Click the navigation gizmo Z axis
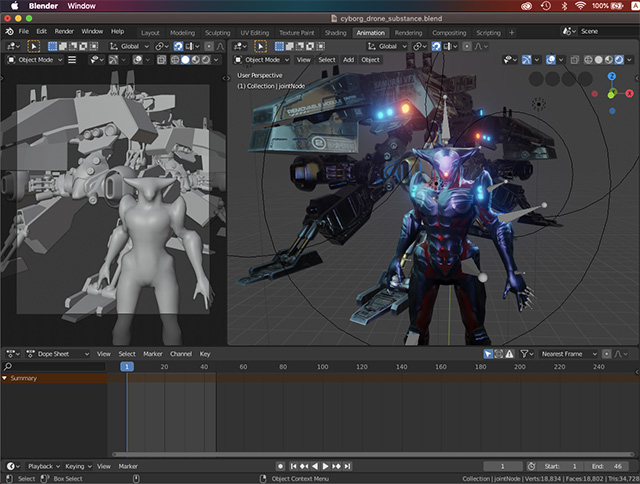This screenshot has width=640, height=484. (x=613, y=76)
